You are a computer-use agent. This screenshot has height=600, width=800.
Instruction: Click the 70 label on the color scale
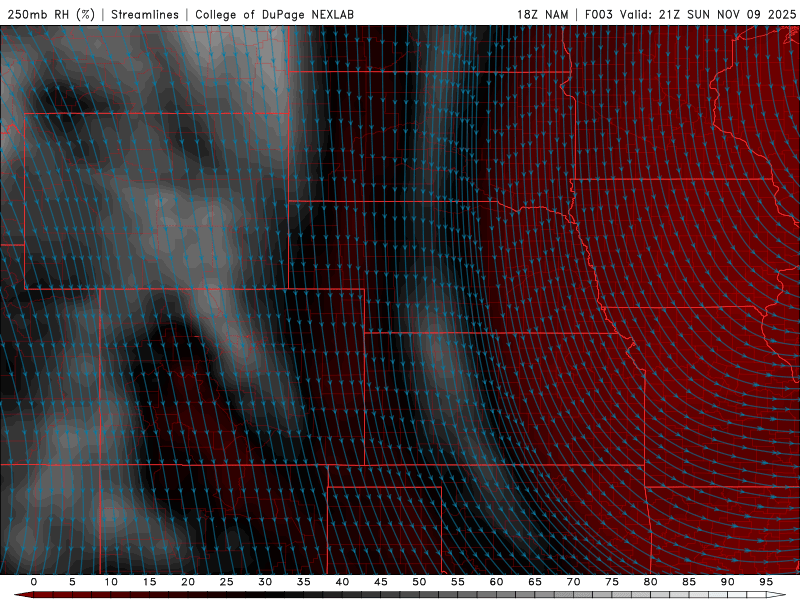[573, 582]
